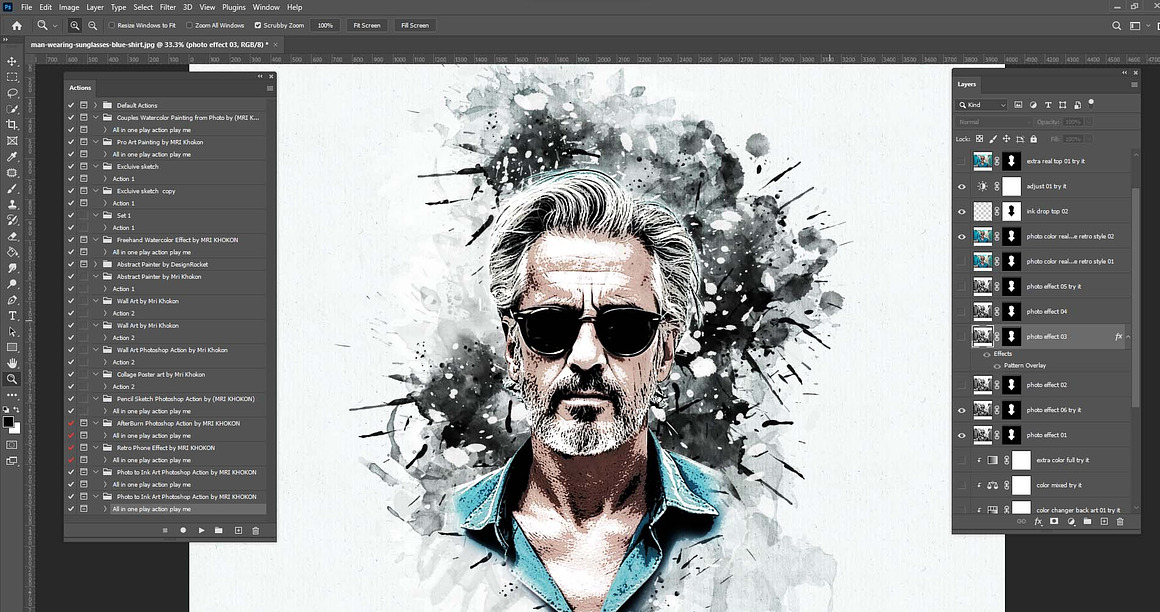Select the Move tool
This screenshot has height=612, width=1160.
tap(12, 61)
